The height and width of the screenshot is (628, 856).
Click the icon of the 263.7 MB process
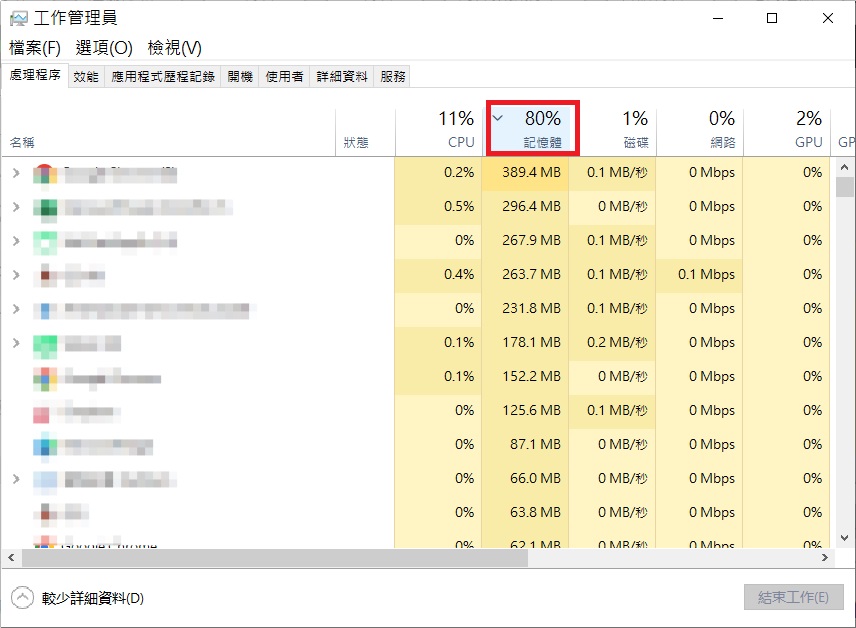coord(45,276)
